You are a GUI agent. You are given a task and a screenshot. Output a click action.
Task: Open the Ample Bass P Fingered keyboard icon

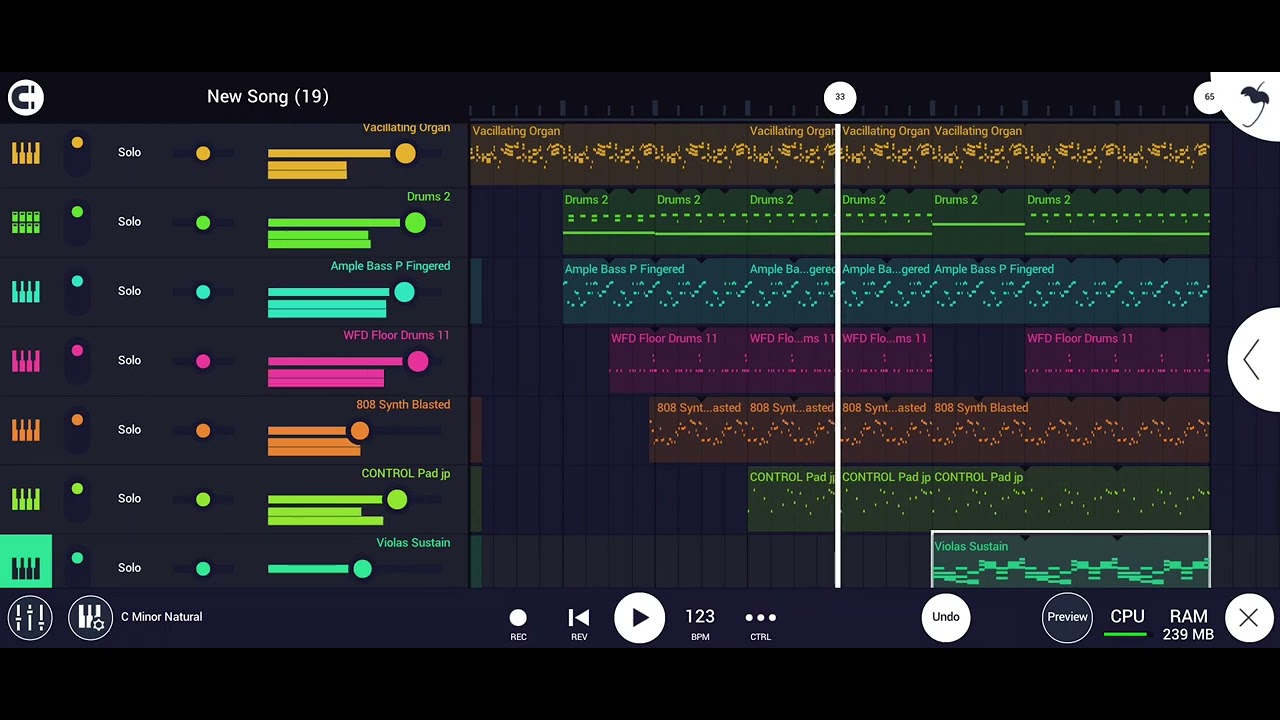coord(26,291)
